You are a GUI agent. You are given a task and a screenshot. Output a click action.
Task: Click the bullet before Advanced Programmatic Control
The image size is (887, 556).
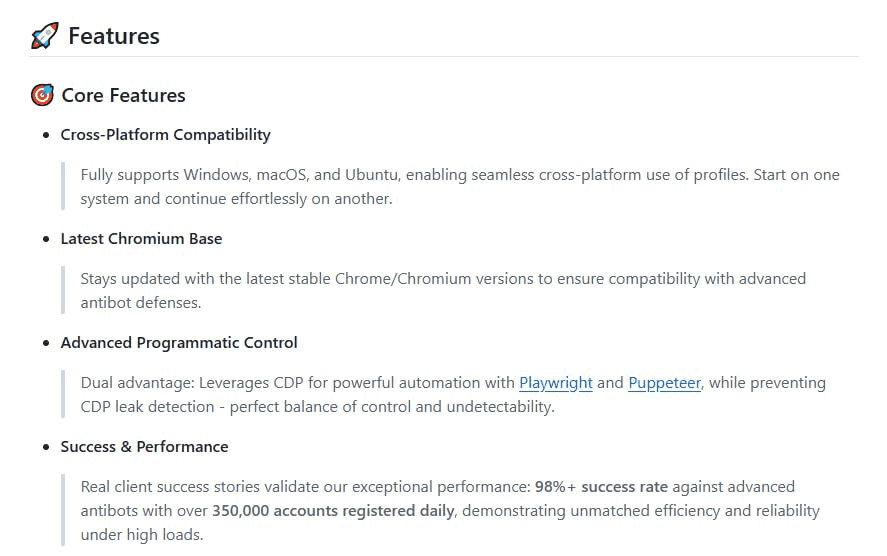46,343
